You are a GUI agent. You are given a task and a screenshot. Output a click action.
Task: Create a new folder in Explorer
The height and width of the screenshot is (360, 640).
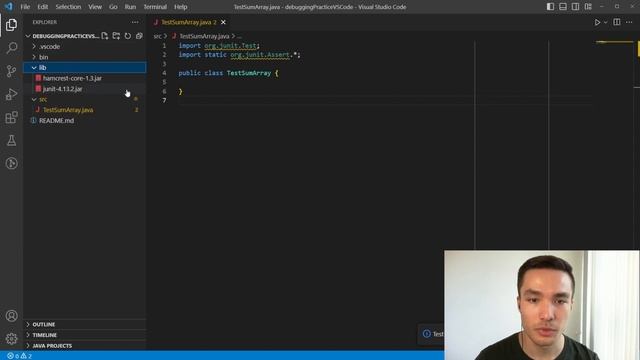[116, 36]
